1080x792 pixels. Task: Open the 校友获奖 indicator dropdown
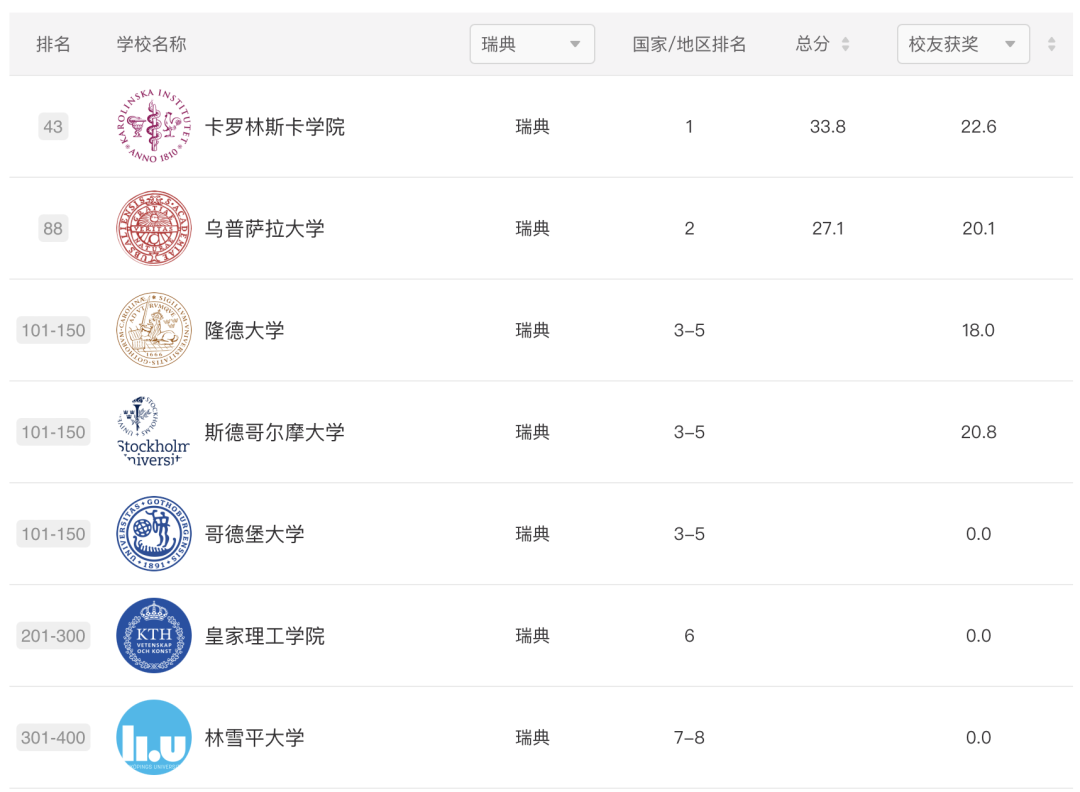point(963,44)
